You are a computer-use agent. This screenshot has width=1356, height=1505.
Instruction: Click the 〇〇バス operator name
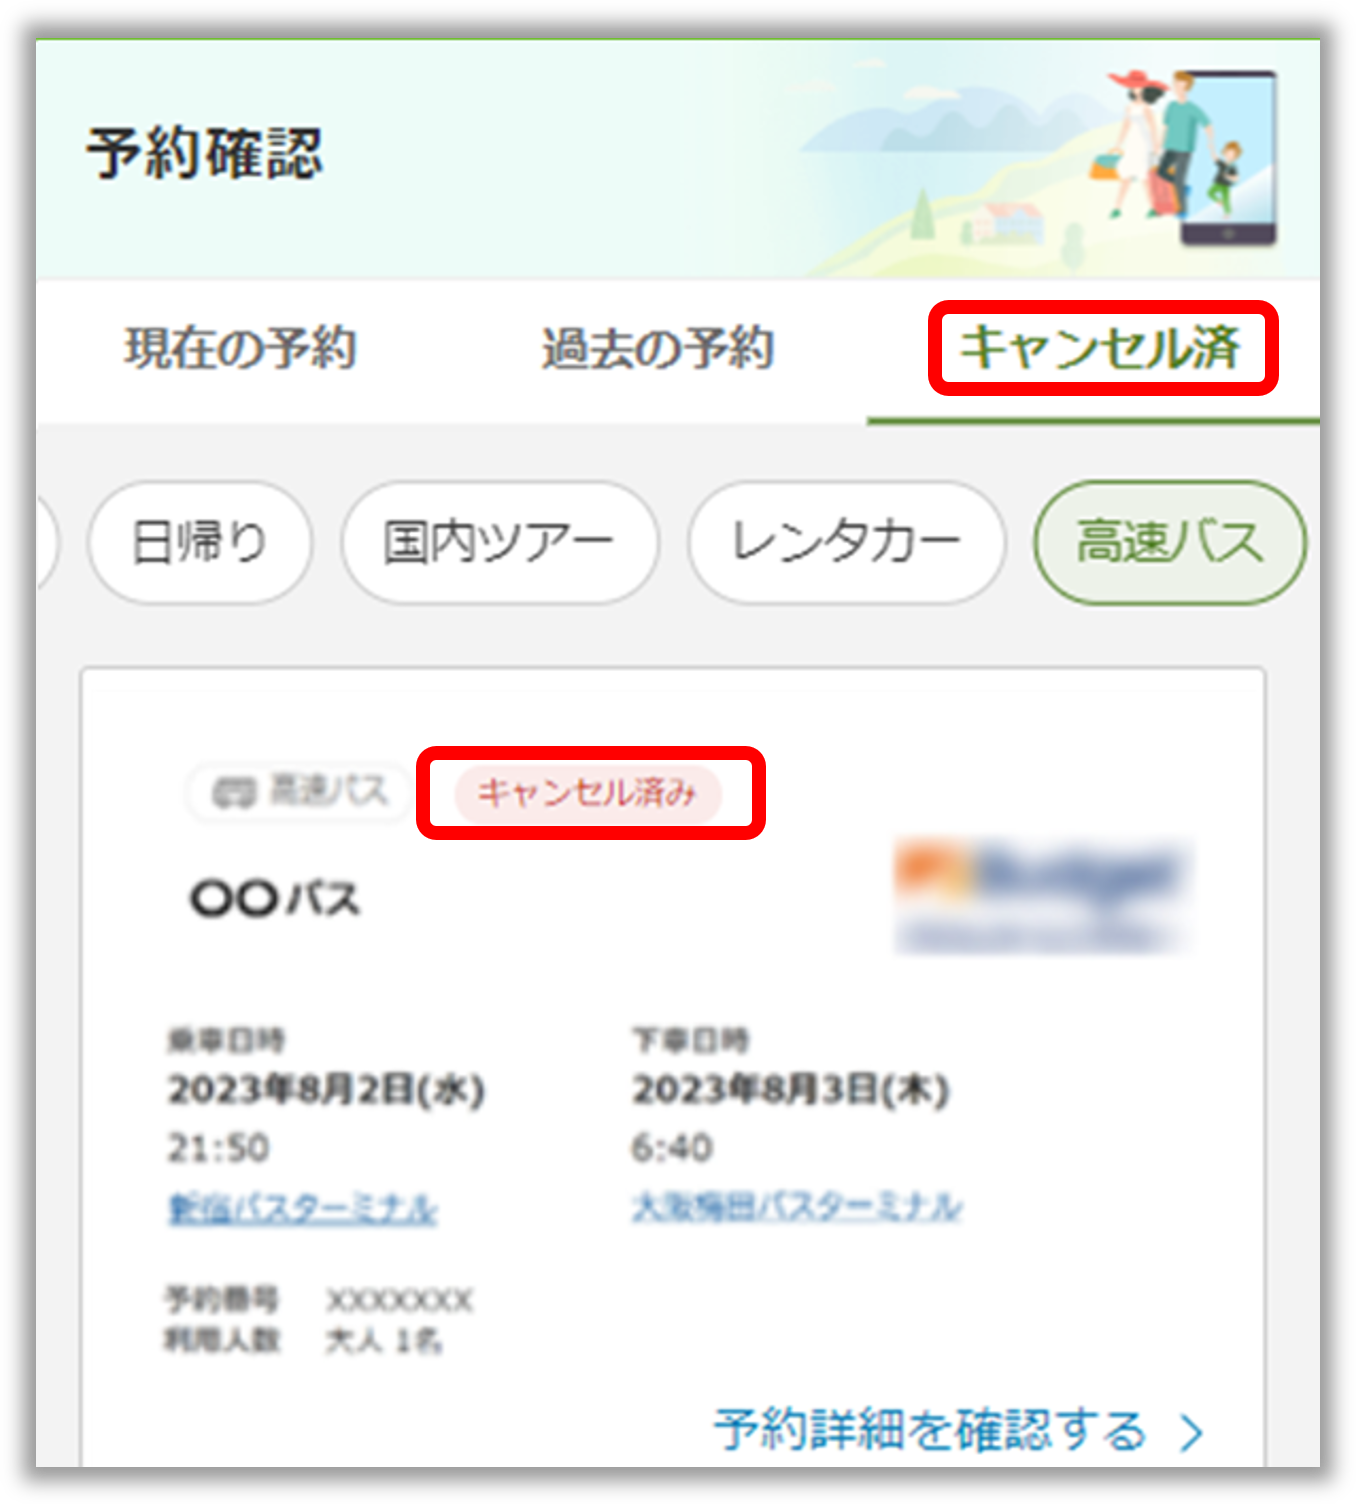pos(275,899)
